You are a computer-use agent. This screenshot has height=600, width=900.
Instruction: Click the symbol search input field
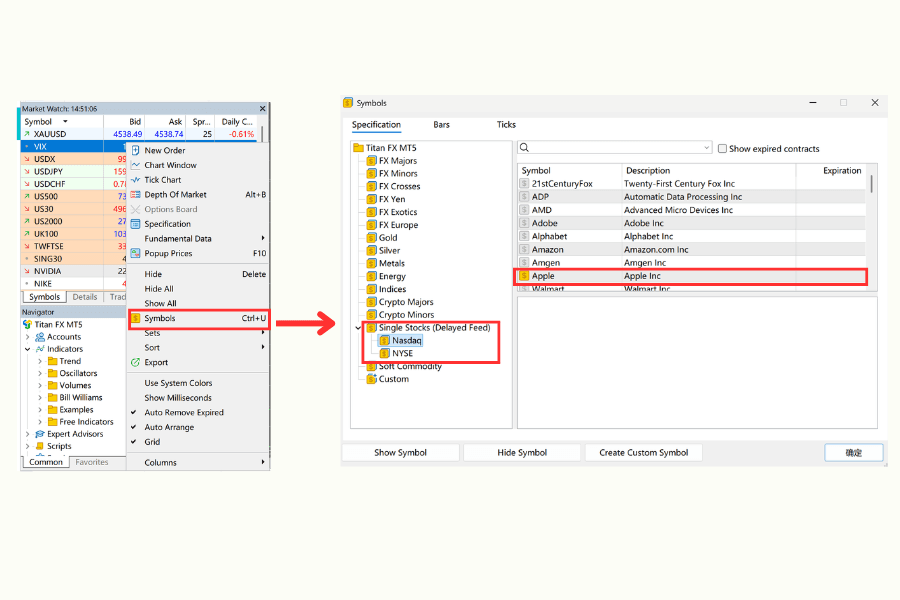[614, 148]
